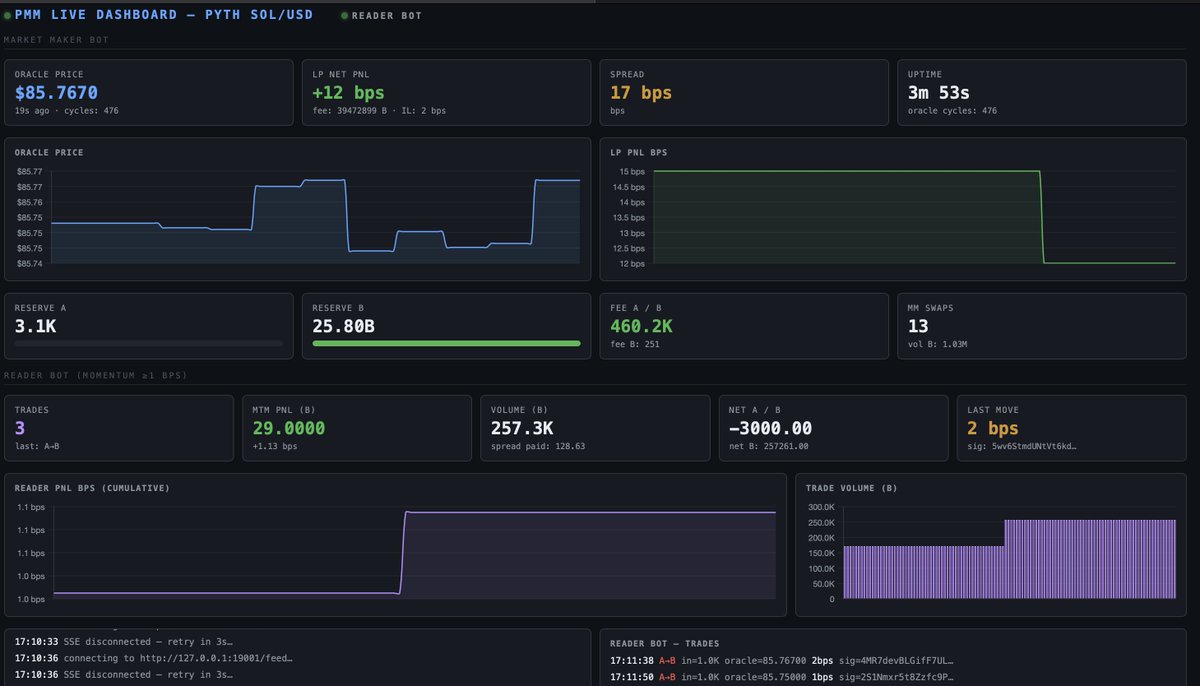
Task: Click the 17:10:33 SSE disconnected log line
Action: 124,642
